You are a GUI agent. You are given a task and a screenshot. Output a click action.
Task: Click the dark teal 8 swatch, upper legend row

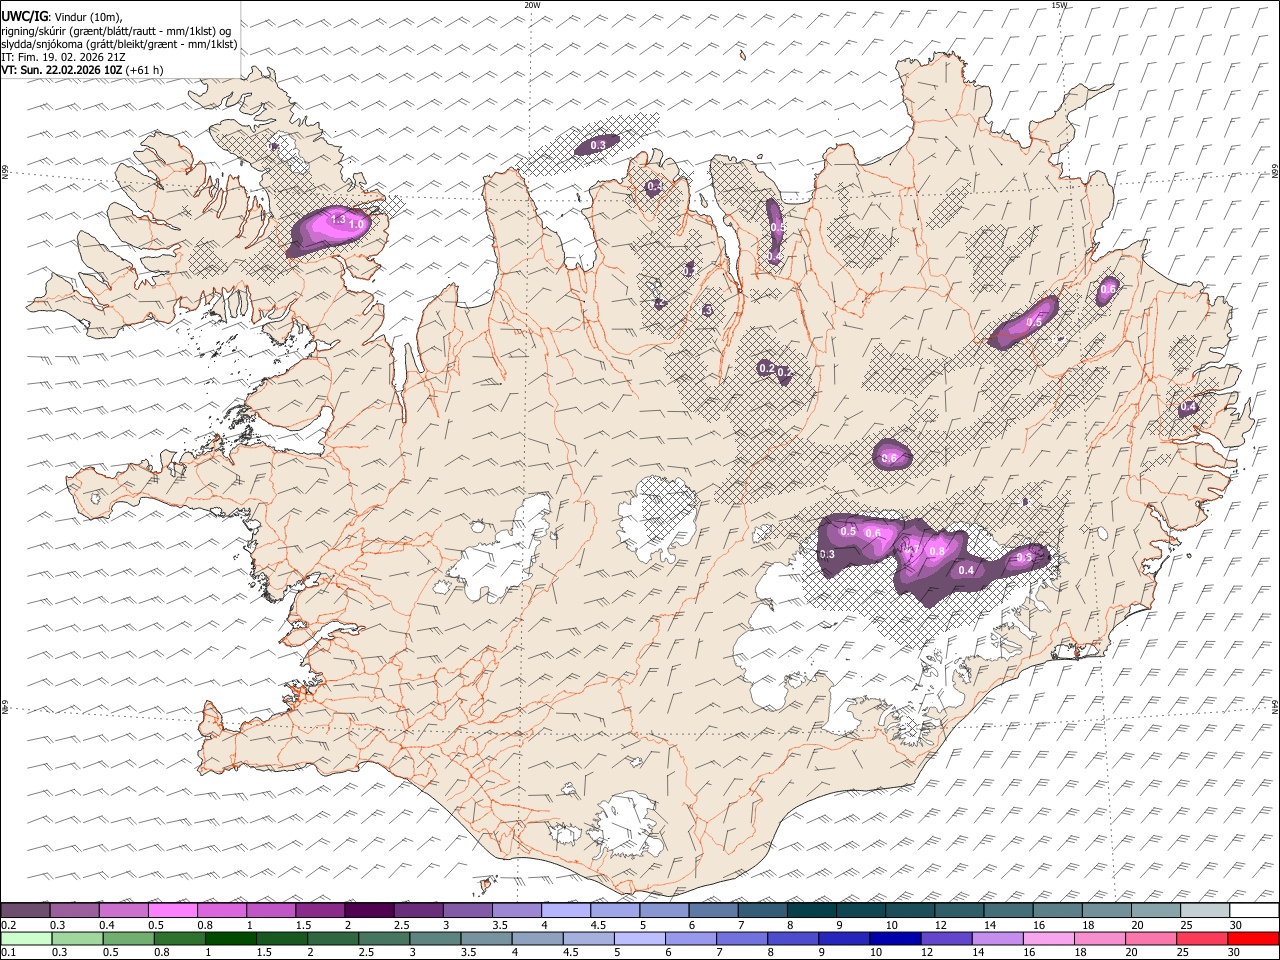click(811, 911)
